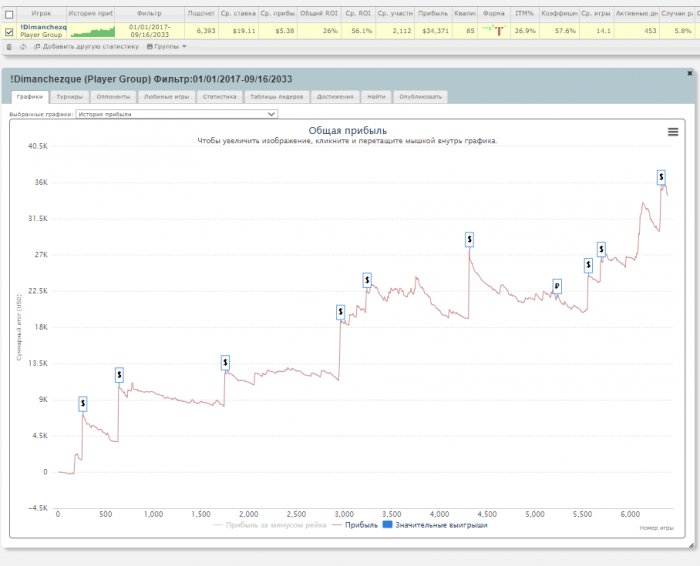Click the first $ marker near 9K
Screen dimensions: 700x566
(83, 403)
